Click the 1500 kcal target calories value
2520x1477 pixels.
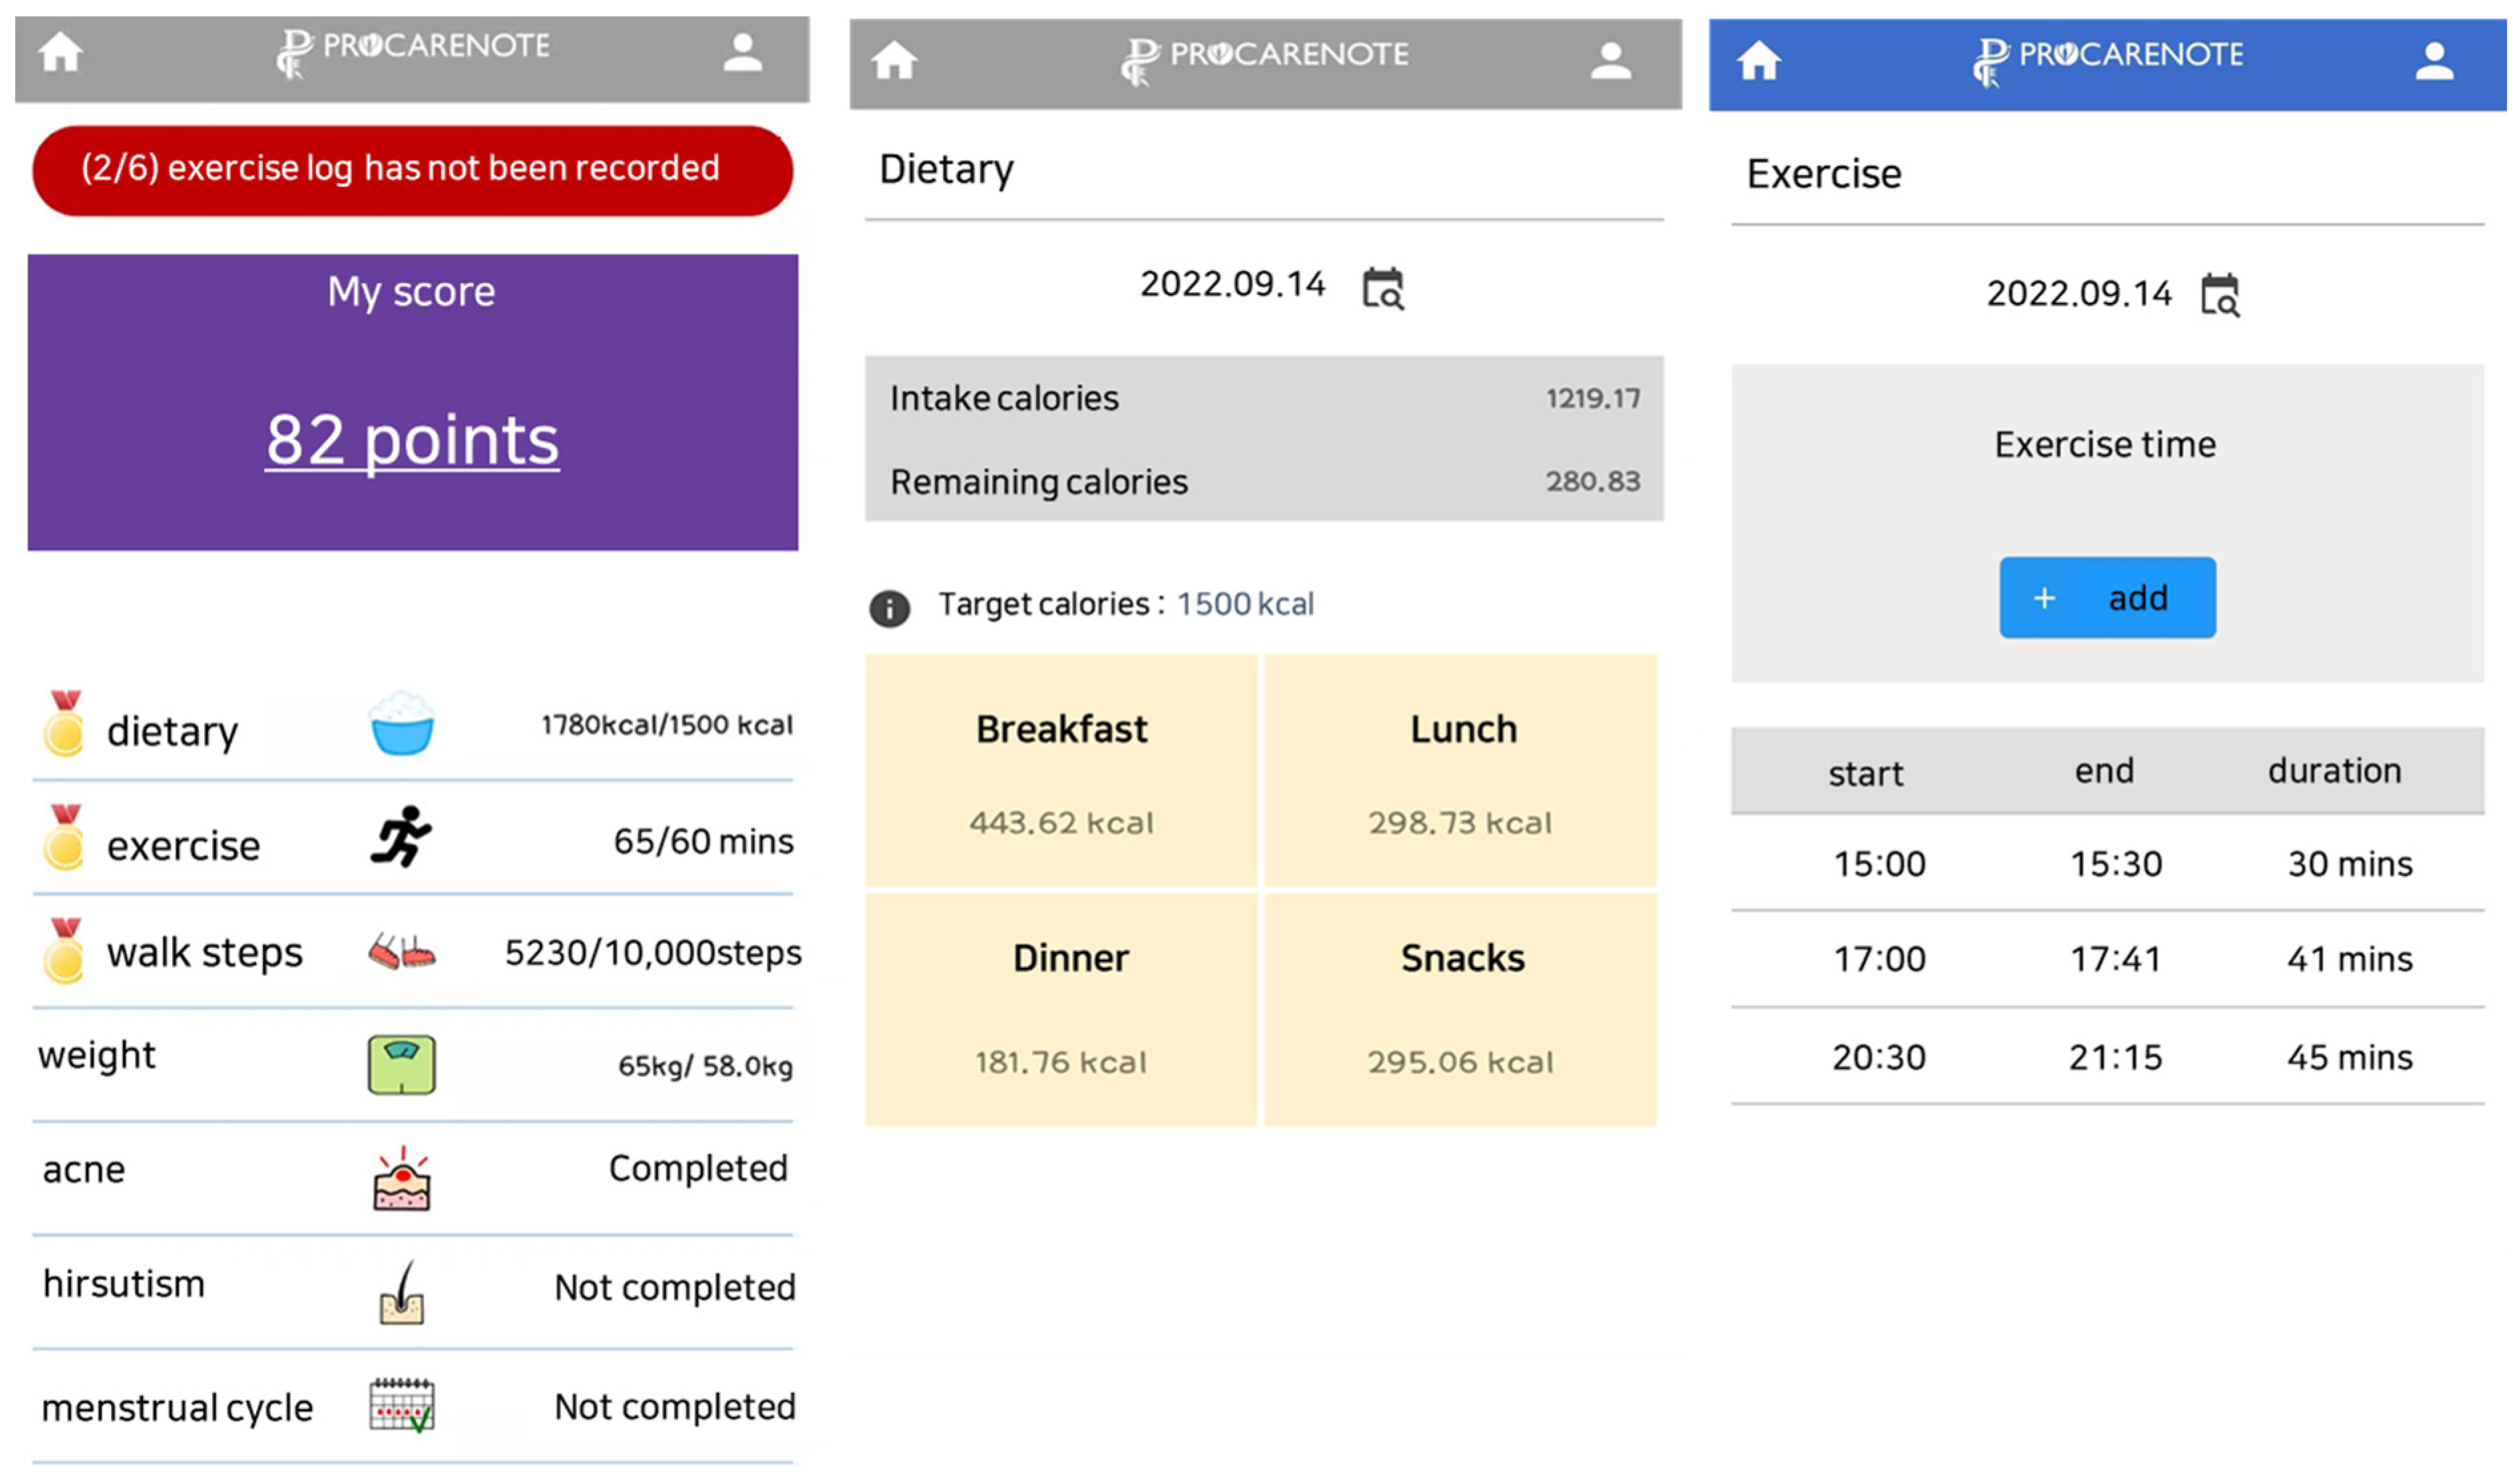click(x=1244, y=604)
